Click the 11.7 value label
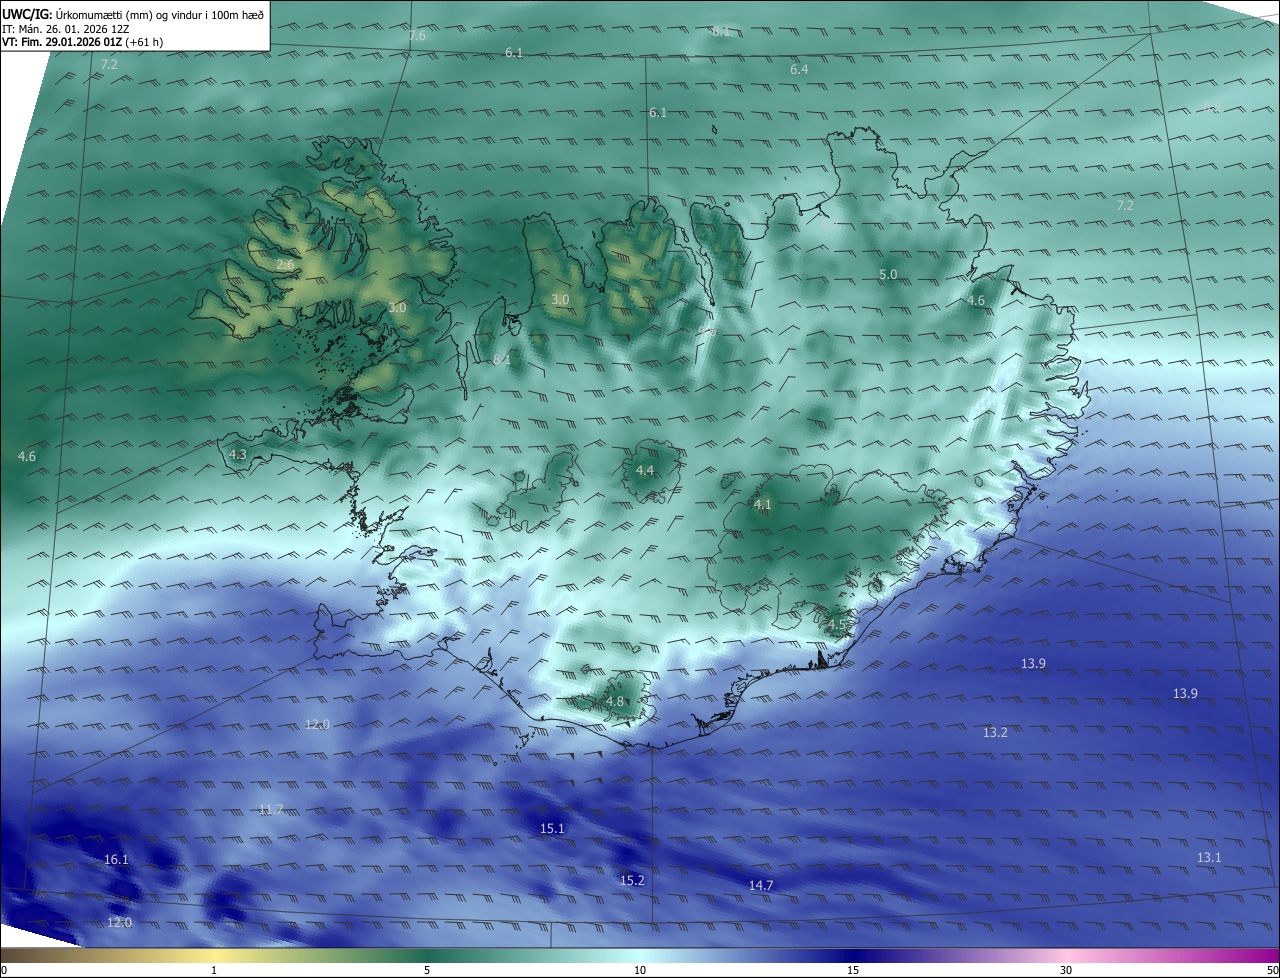Image resolution: width=1280 pixels, height=978 pixels. (x=271, y=810)
